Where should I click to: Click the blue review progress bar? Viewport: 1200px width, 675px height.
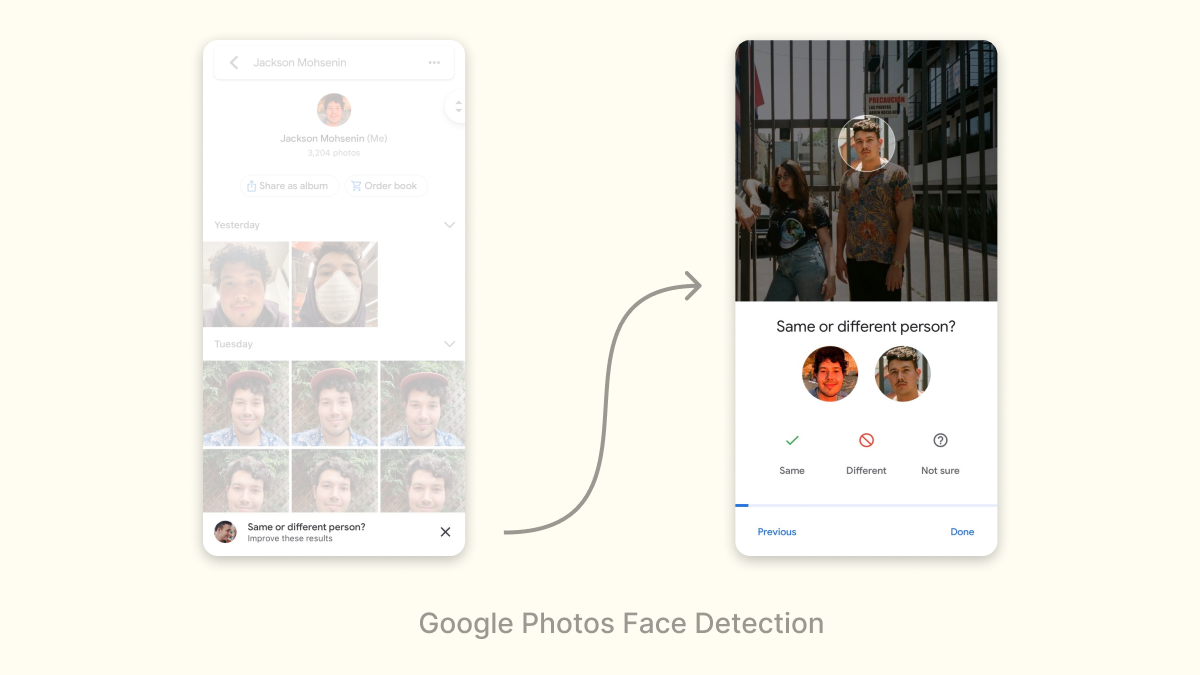[866, 506]
